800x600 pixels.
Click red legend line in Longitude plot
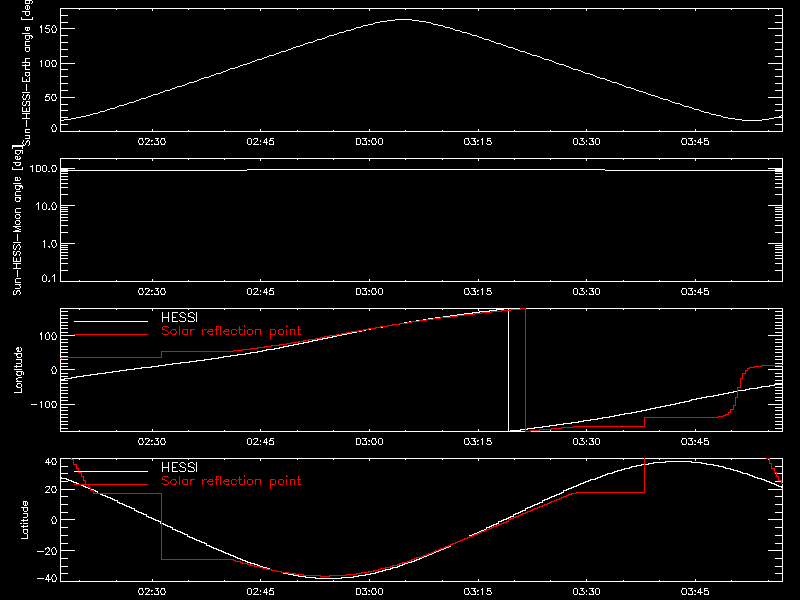tap(111, 335)
